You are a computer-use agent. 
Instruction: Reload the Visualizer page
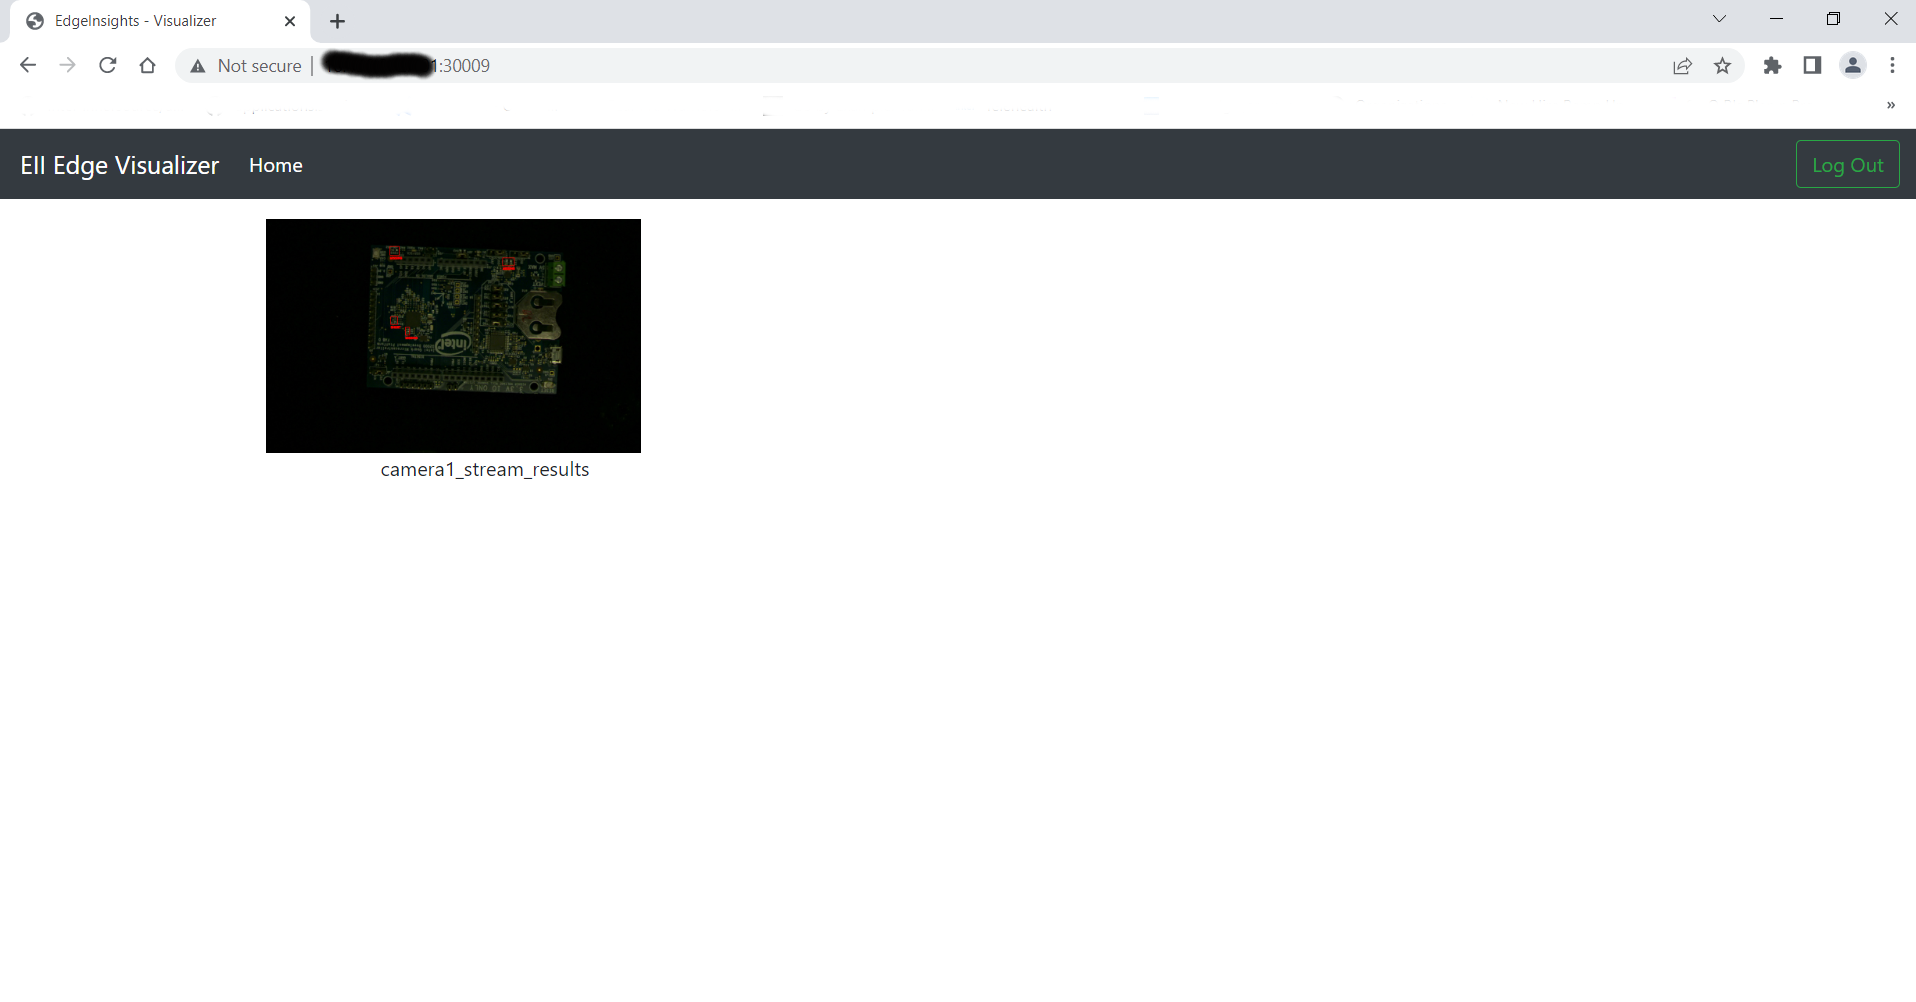(108, 66)
